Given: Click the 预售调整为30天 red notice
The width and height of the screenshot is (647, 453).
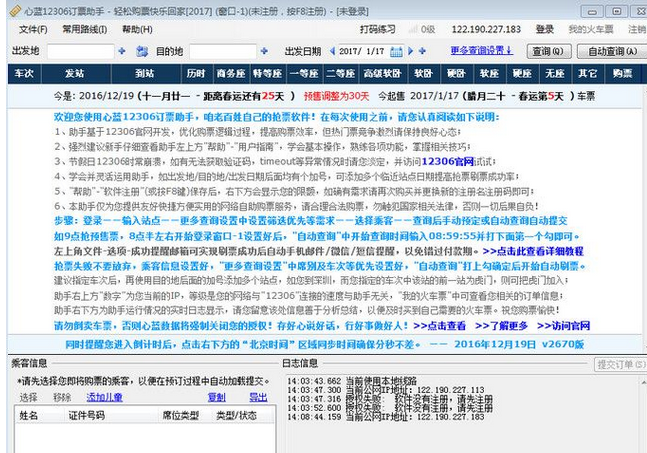Looking at the screenshot, I should pyautogui.click(x=336, y=96).
